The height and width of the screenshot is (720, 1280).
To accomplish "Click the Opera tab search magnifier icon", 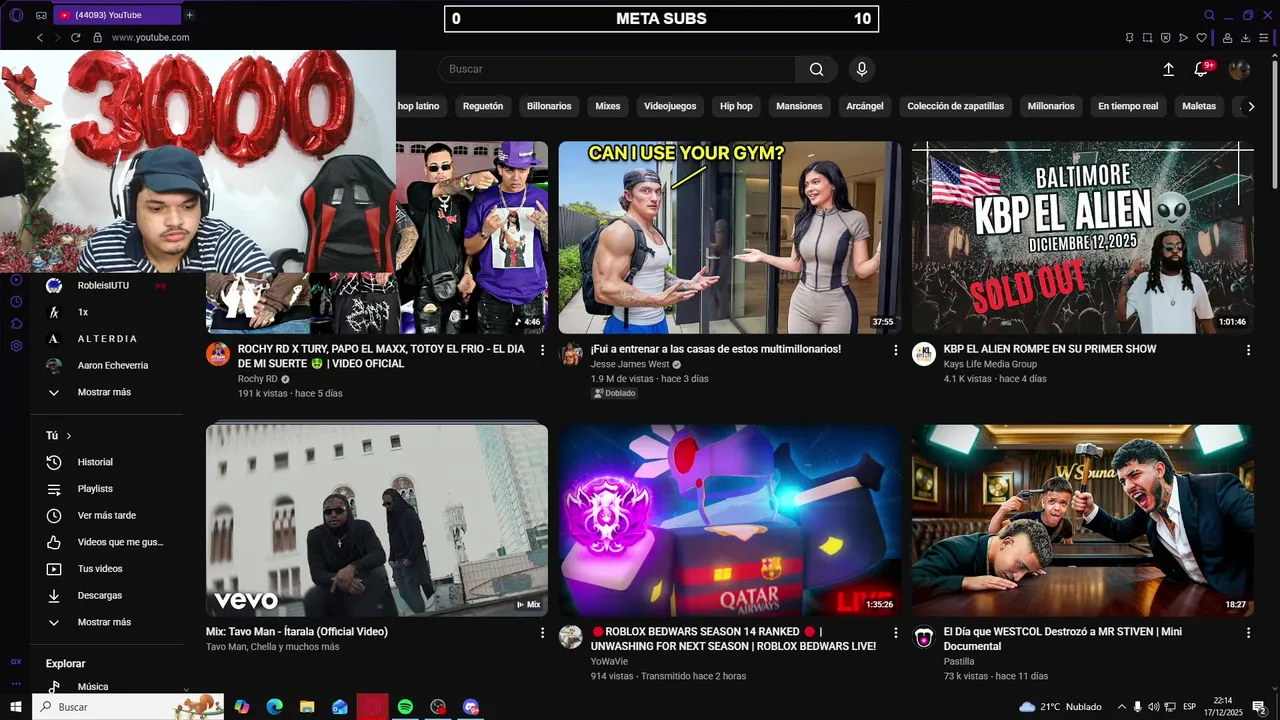I will (1209, 15).
